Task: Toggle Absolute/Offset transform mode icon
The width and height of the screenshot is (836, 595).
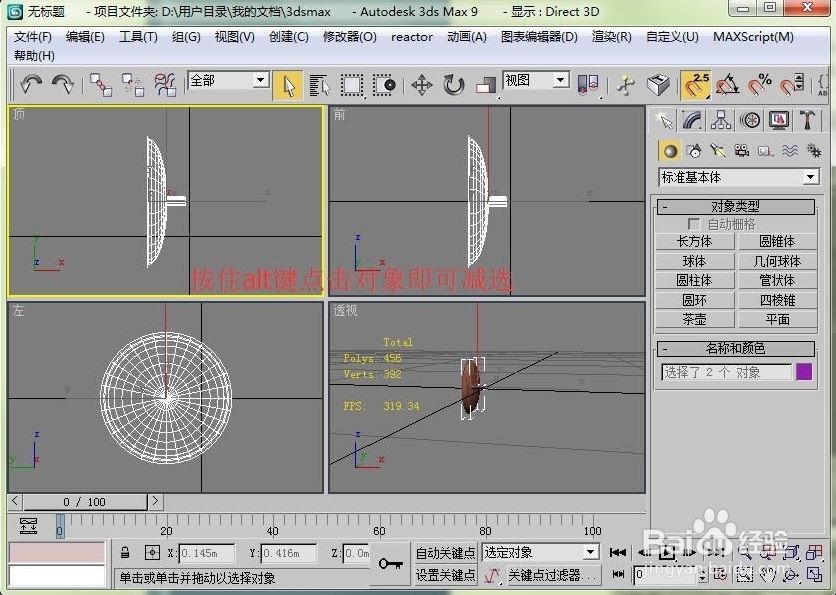Action: coord(152,552)
